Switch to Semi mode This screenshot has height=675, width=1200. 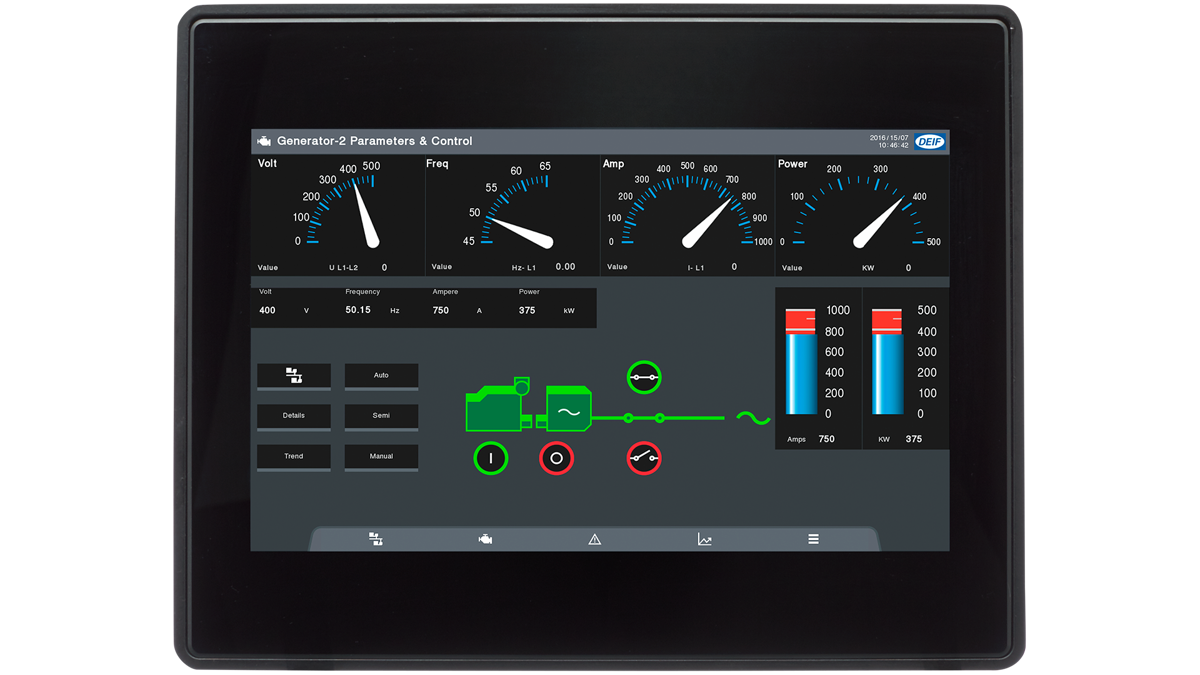381,416
